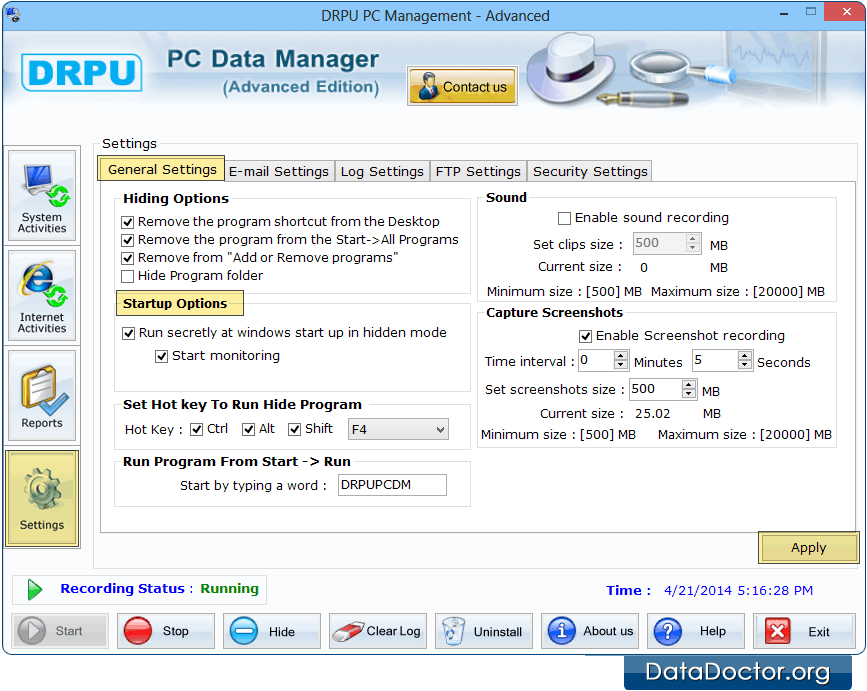
Task: Click the gray Start play icon
Action: coord(32,631)
